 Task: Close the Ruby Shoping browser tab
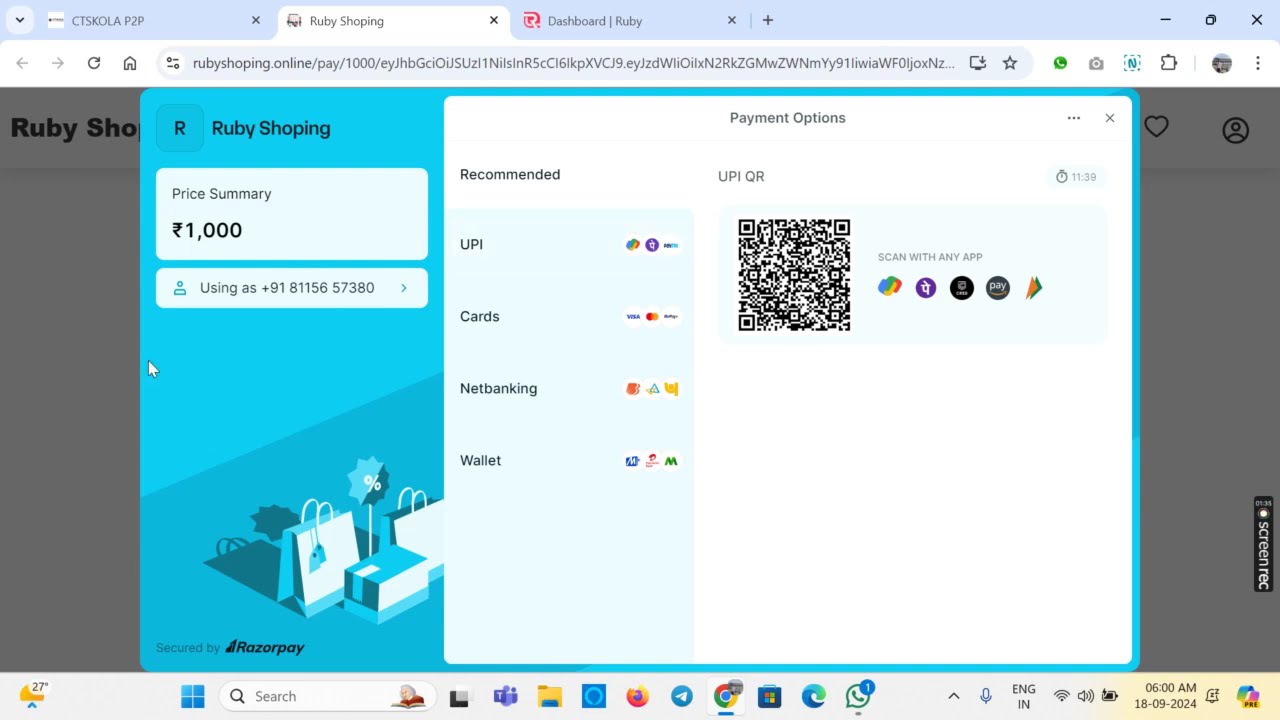[494, 20]
